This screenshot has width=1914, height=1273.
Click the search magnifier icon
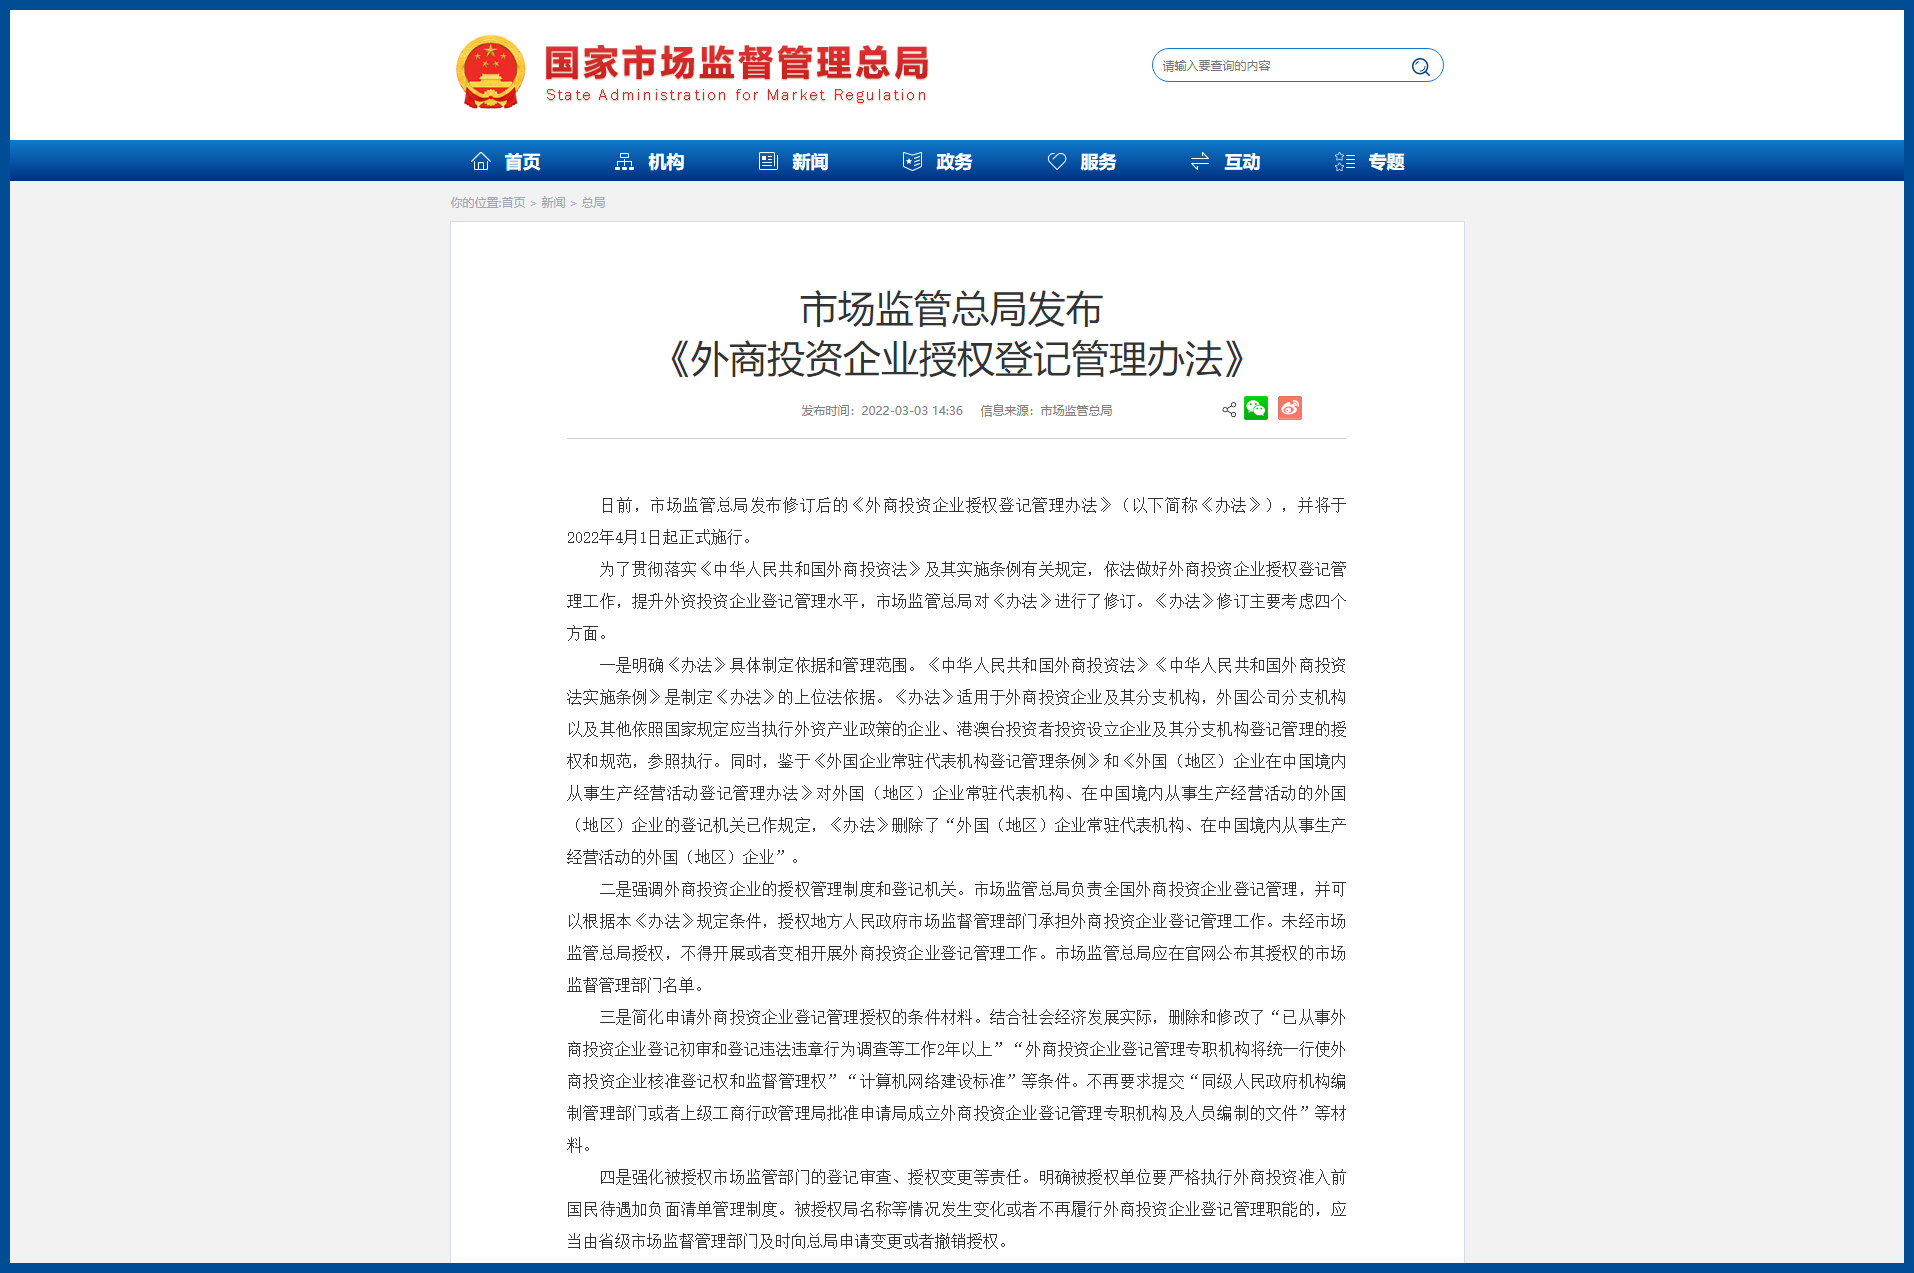click(1420, 66)
